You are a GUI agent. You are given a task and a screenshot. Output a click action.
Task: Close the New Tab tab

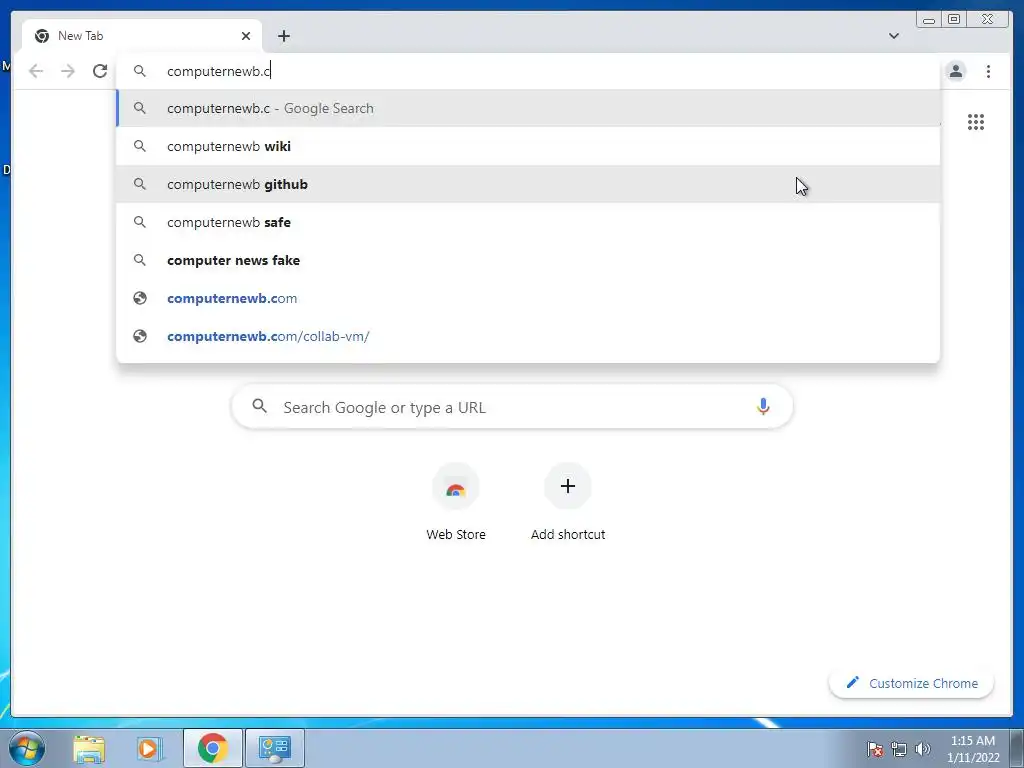[x=246, y=36]
